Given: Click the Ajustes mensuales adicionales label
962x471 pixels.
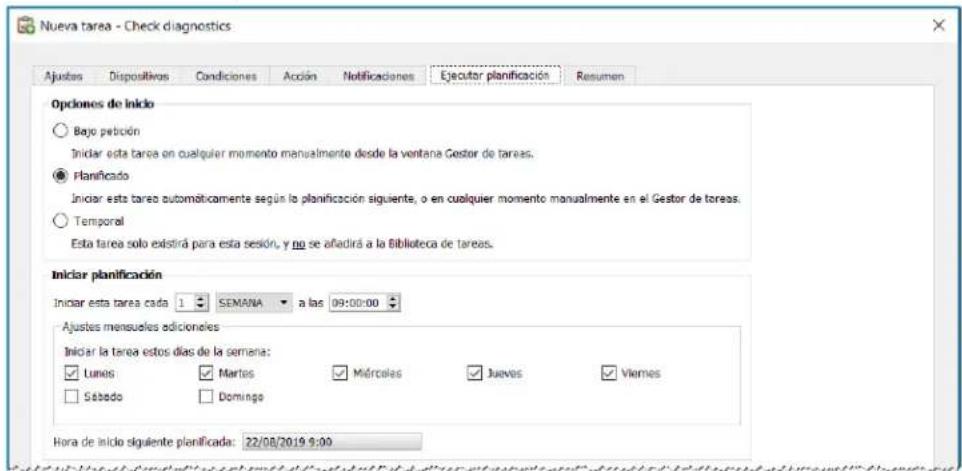Looking at the screenshot, I should [140, 326].
